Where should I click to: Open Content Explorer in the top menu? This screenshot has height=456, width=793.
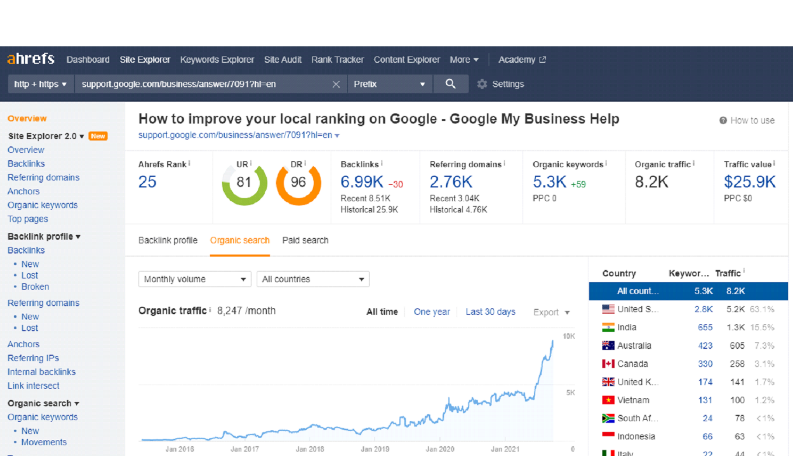coord(407,60)
